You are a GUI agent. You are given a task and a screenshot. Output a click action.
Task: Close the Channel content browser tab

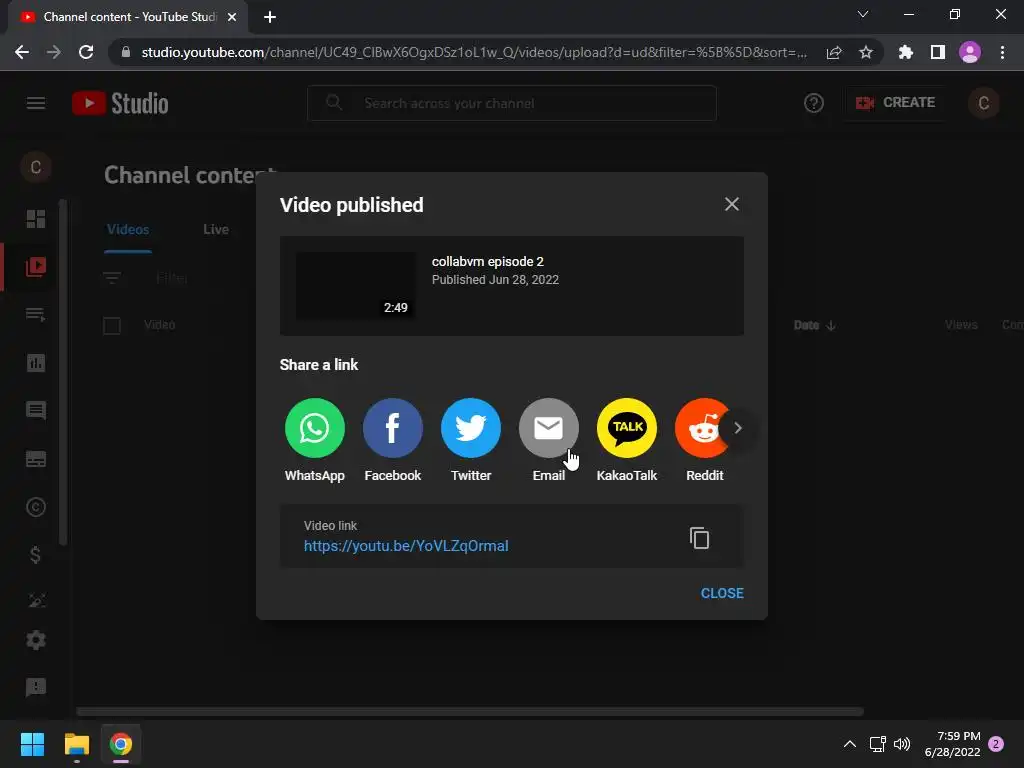point(232,17)
